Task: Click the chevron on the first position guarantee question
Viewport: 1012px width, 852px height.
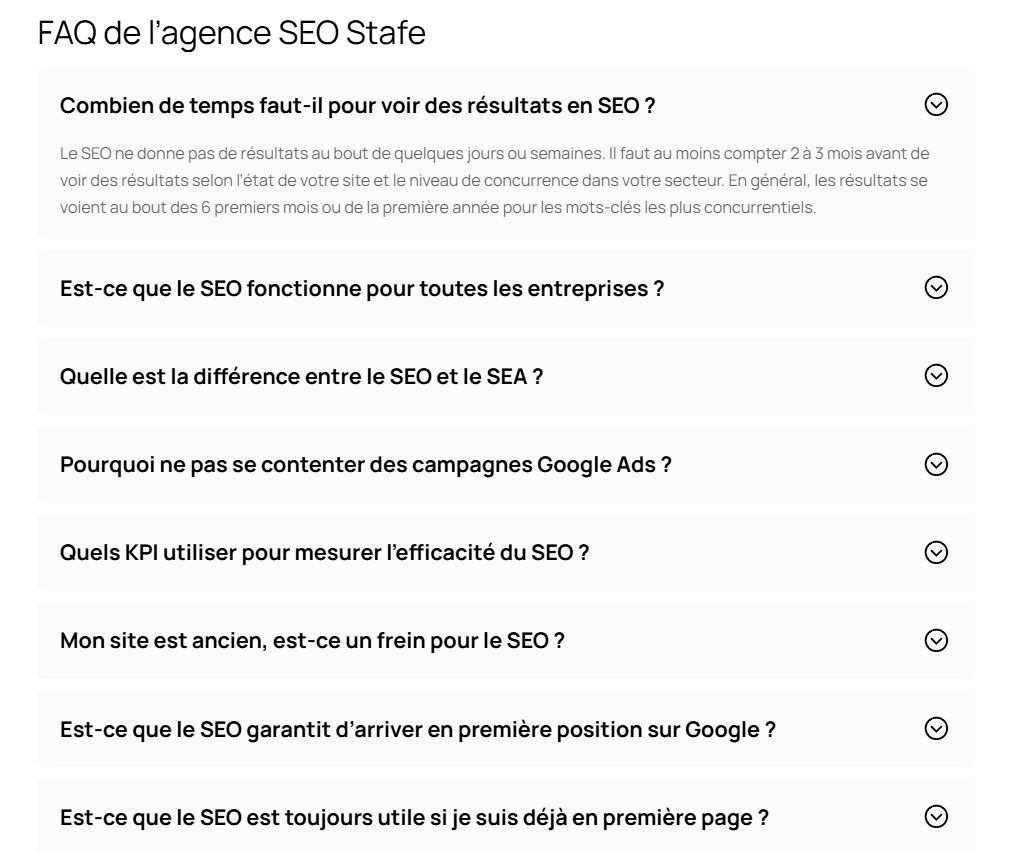Action: [936, 729]
